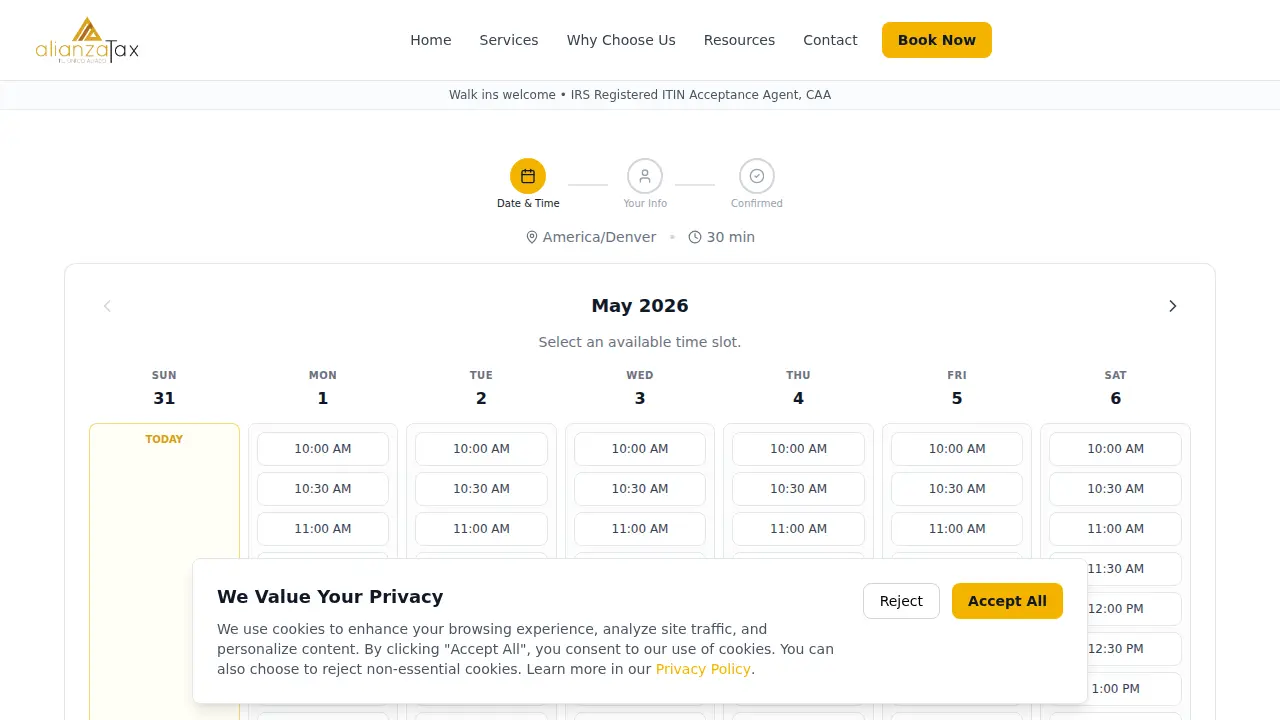Open the Services menu item
1280x720 pixels.
[x=509, y=40]
